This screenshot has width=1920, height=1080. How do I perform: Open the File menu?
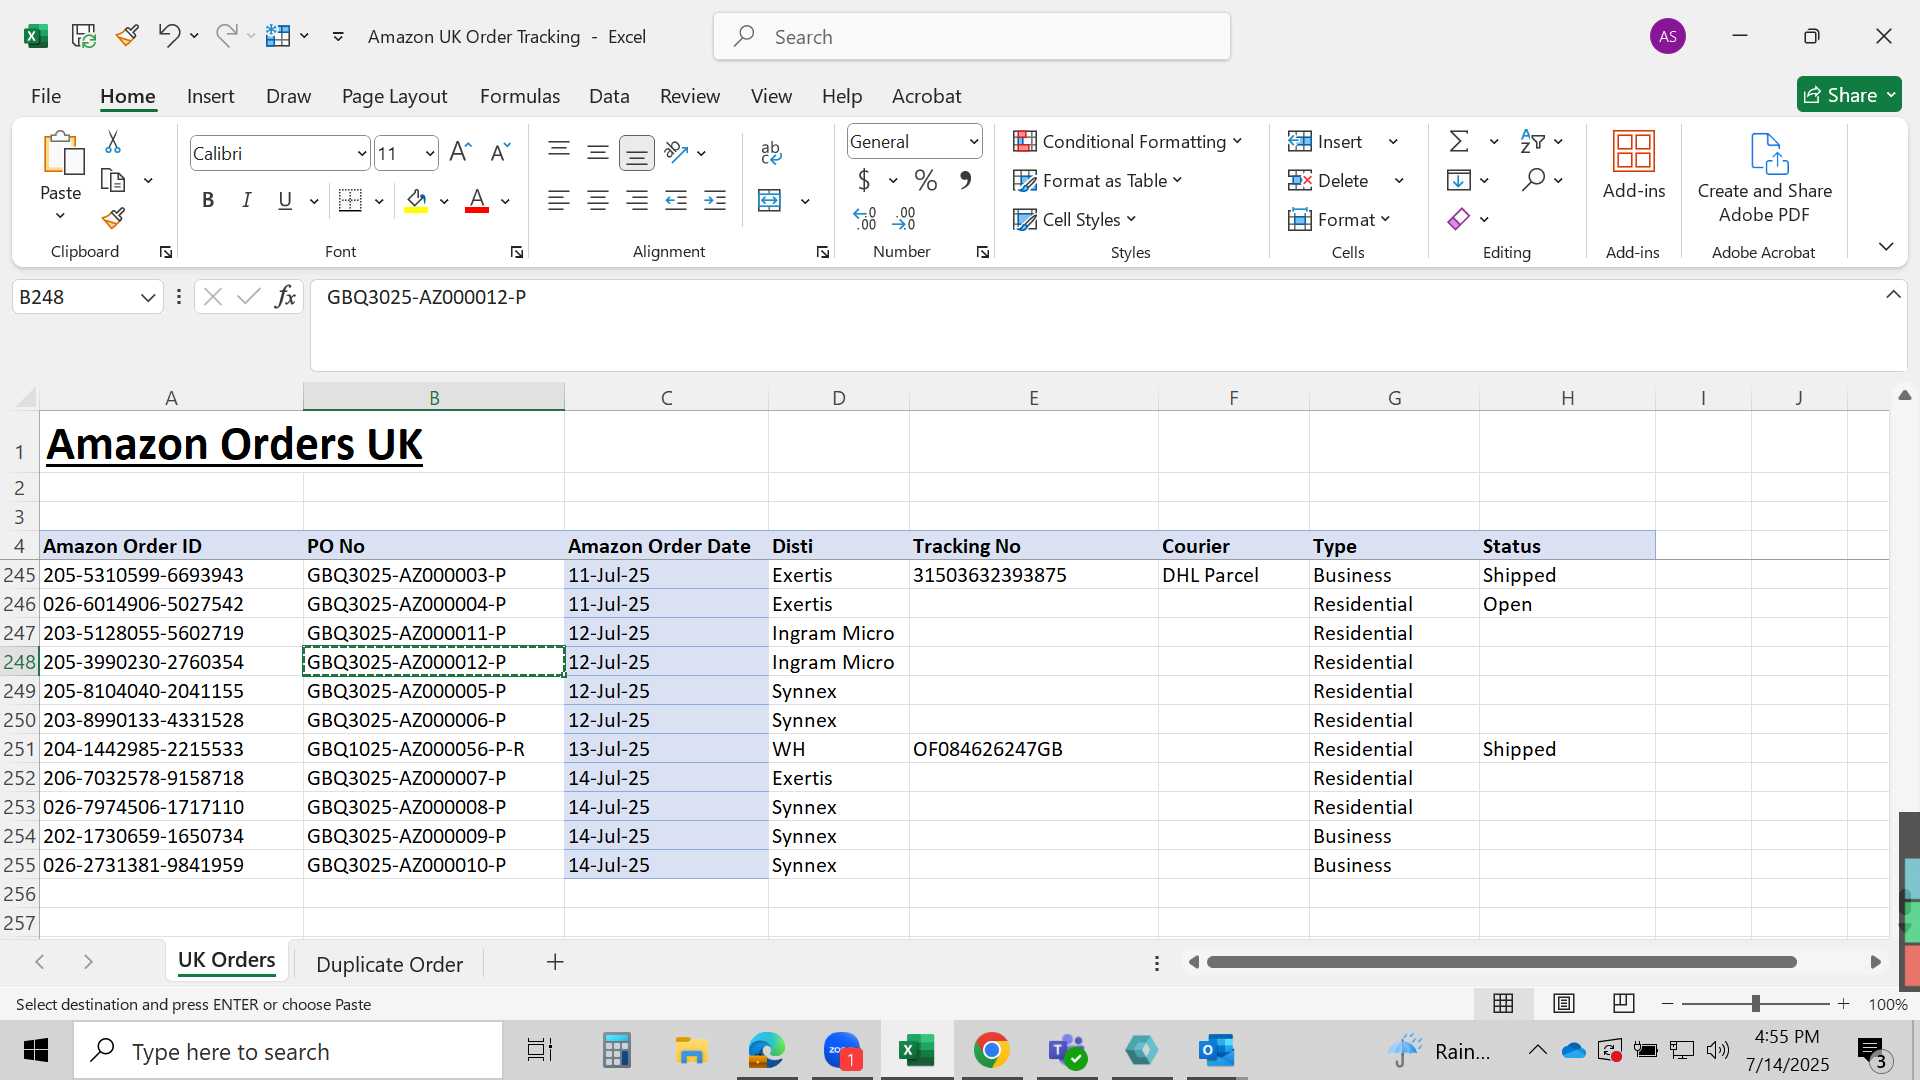[46, 96]
